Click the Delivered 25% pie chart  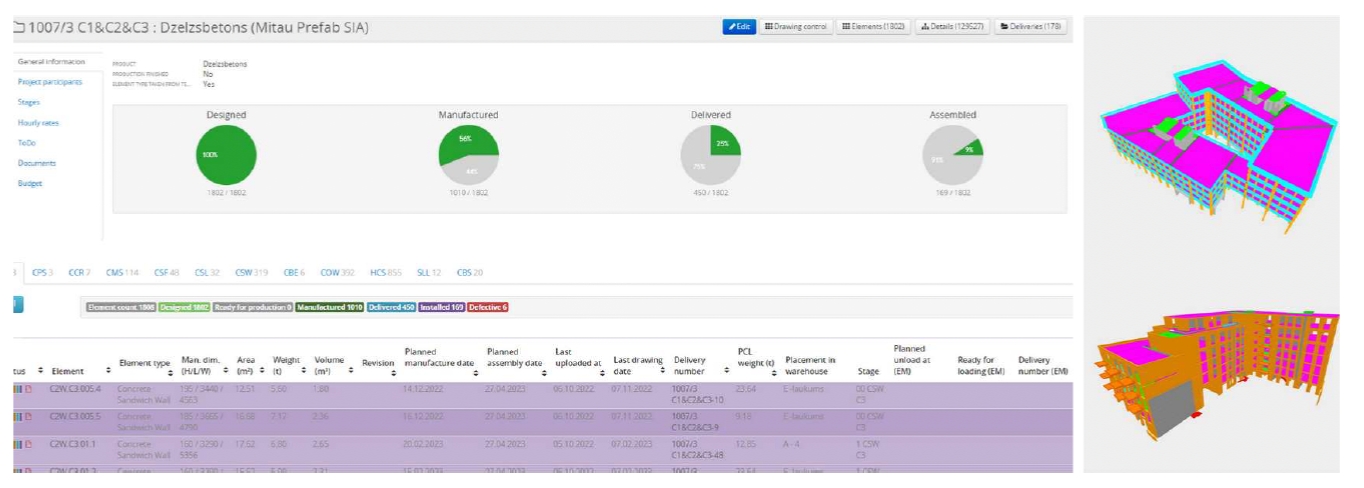(711, 154)
